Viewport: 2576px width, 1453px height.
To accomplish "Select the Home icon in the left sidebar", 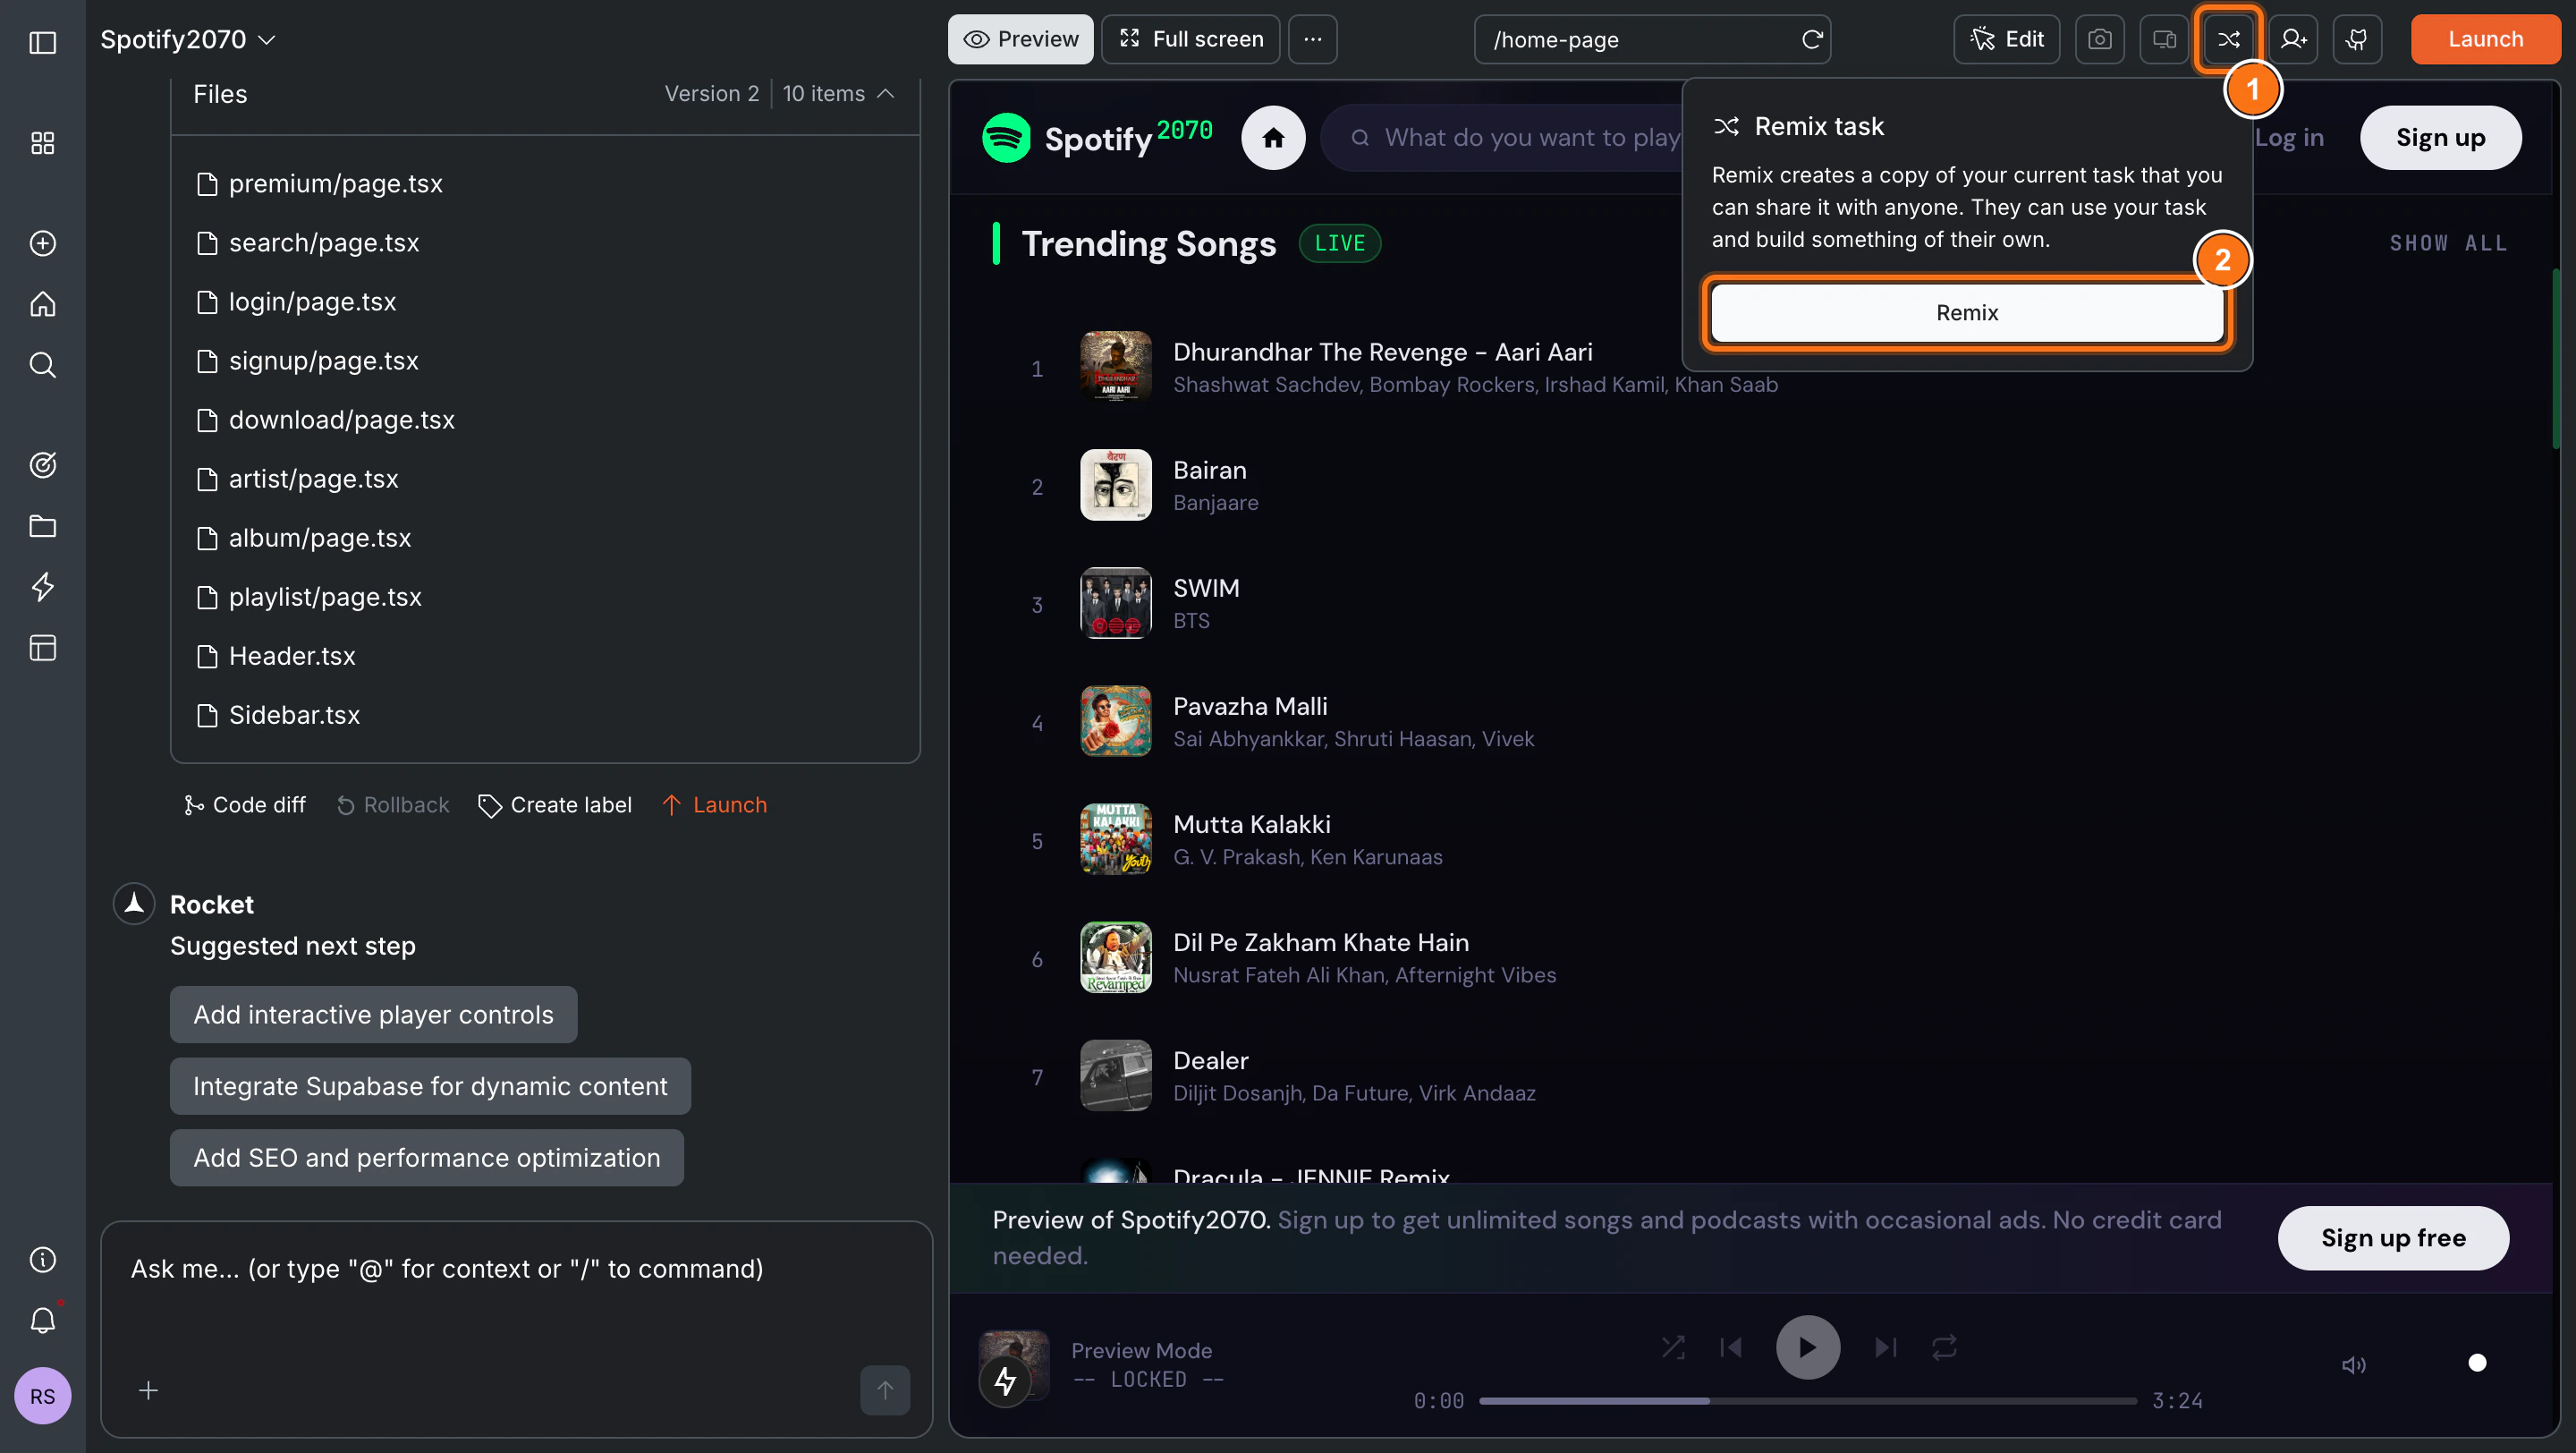I will 42,304.
